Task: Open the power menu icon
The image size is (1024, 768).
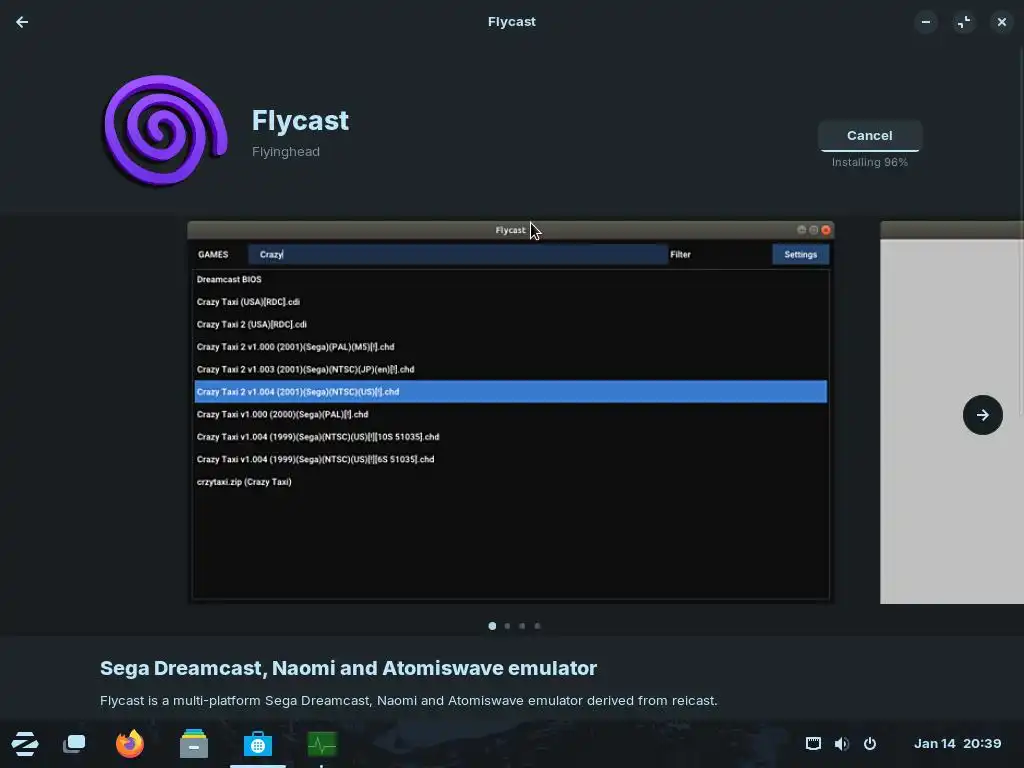Action: (x=870, y=743)
